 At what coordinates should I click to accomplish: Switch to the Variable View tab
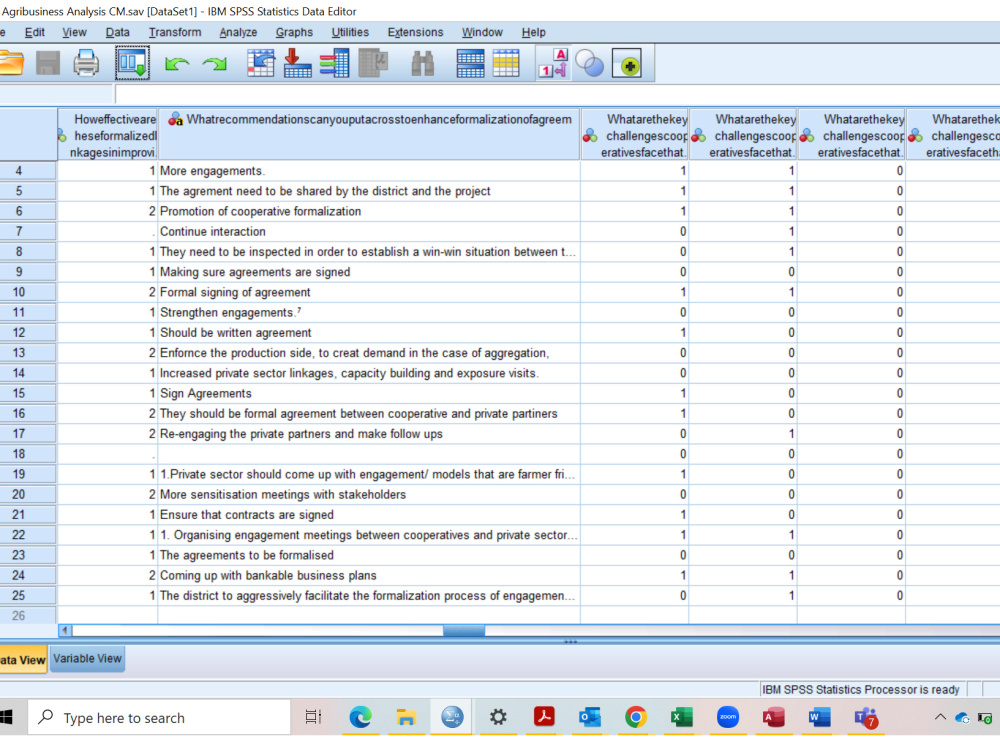click(87, 659)
